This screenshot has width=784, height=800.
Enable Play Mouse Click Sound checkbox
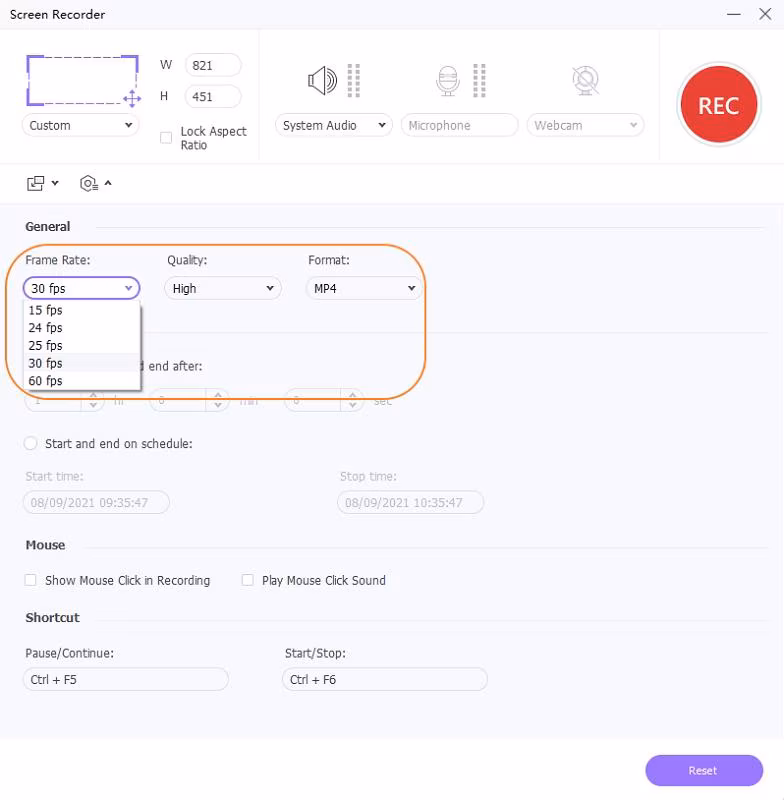point(248,580)
